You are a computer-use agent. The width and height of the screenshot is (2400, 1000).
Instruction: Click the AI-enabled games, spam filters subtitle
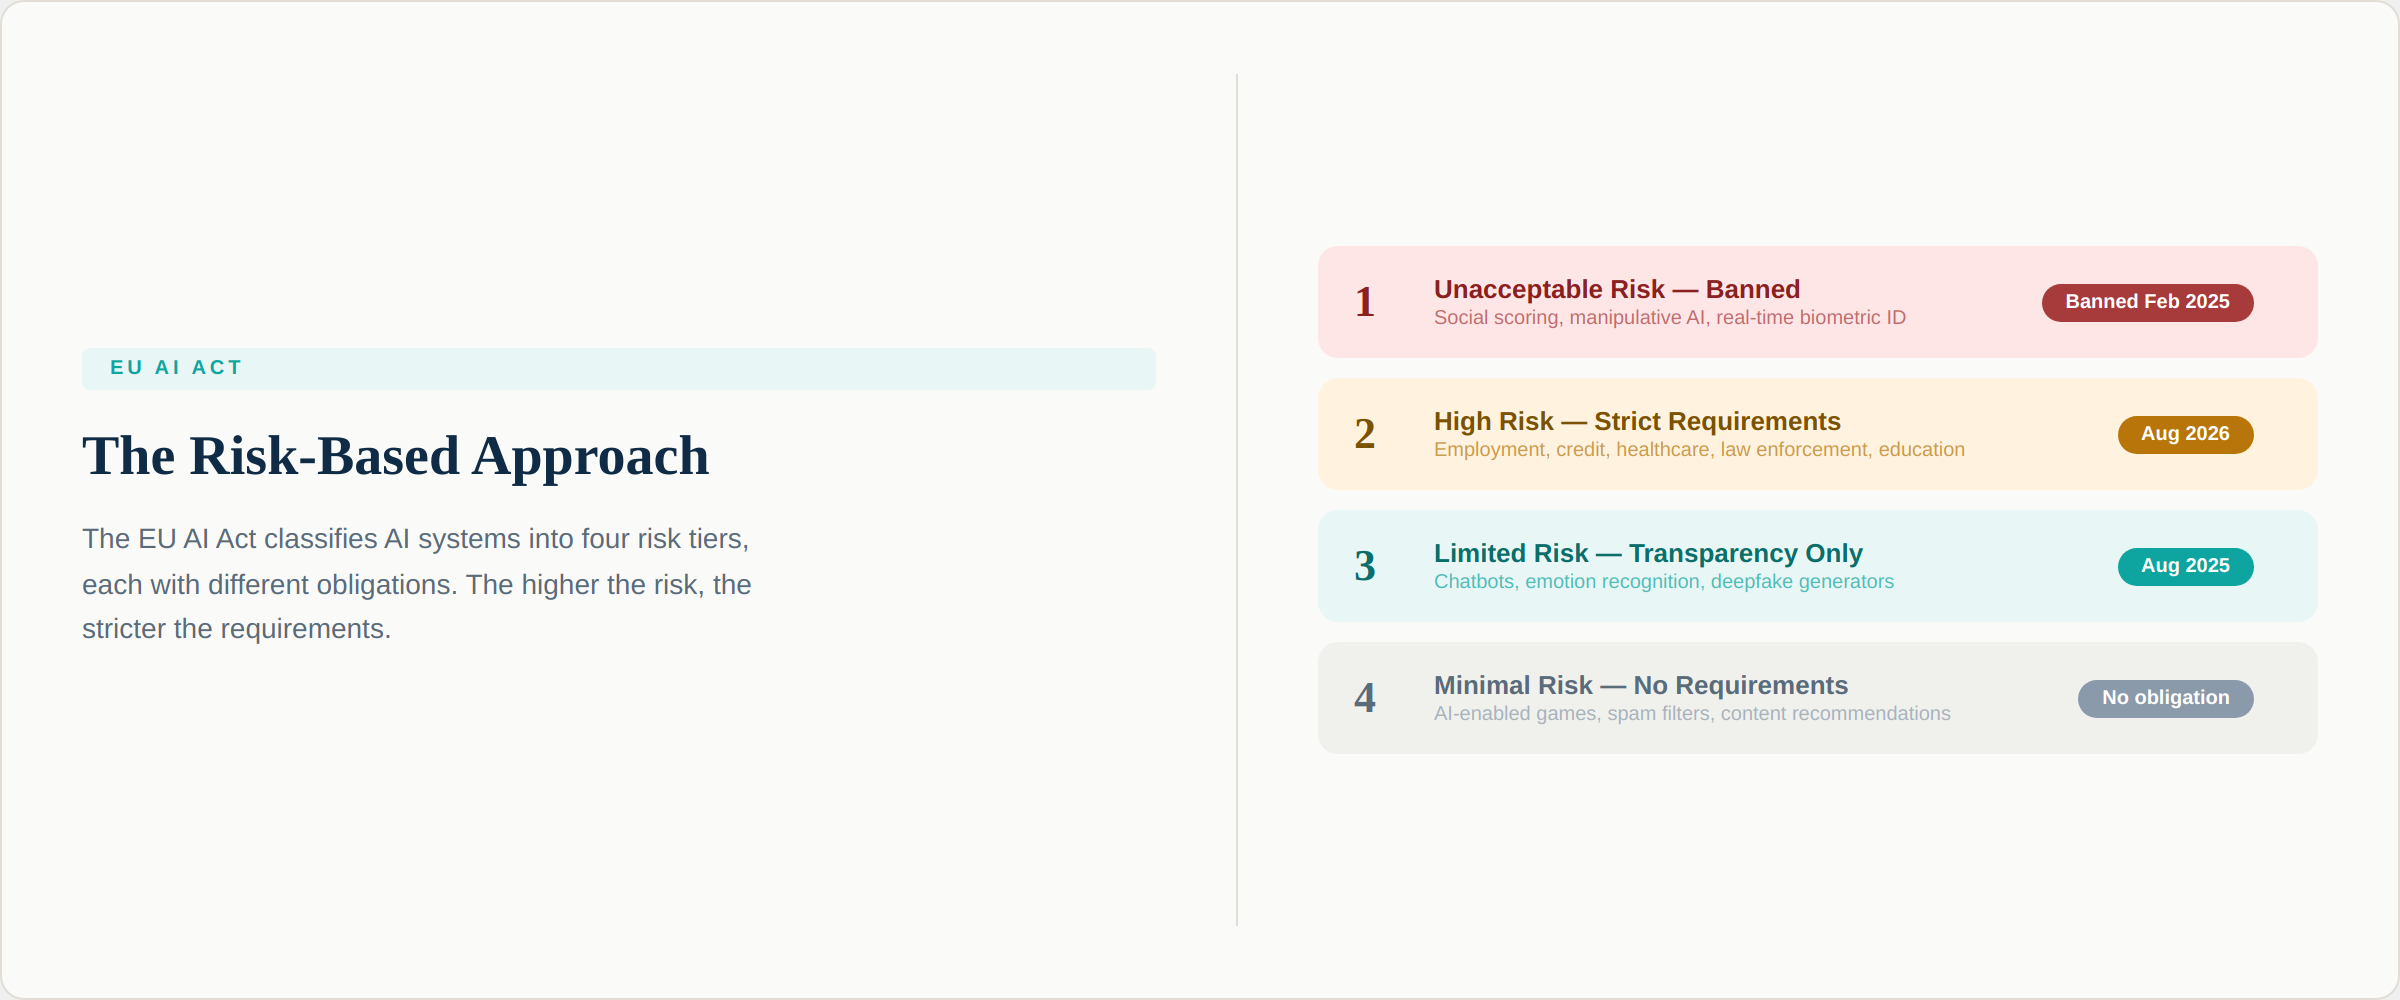[1692, 714]
